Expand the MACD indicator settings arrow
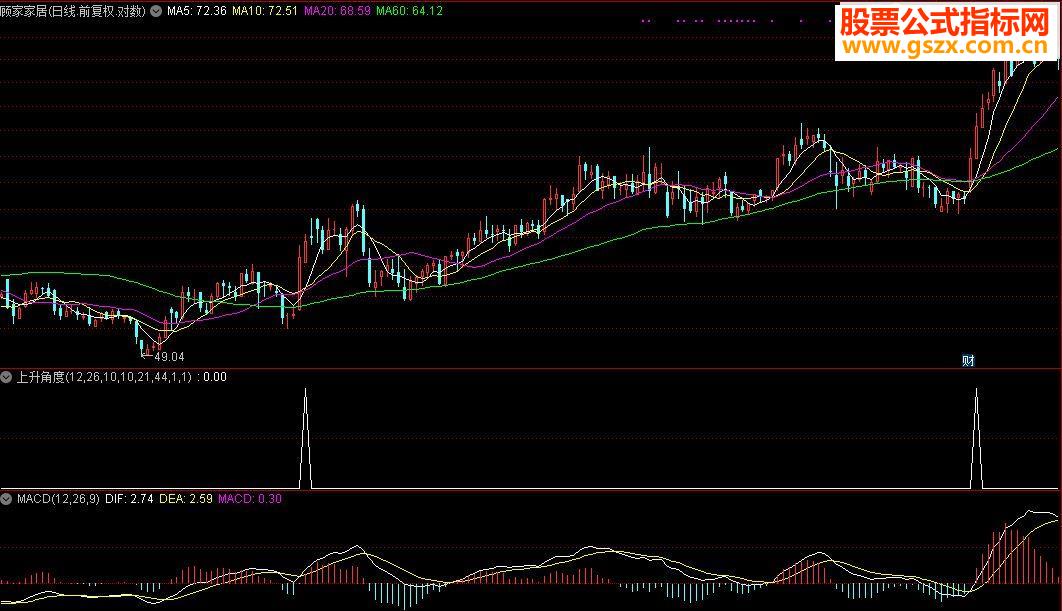The width and height of the screenshot is (1062, 611). (x=6, y=499)
